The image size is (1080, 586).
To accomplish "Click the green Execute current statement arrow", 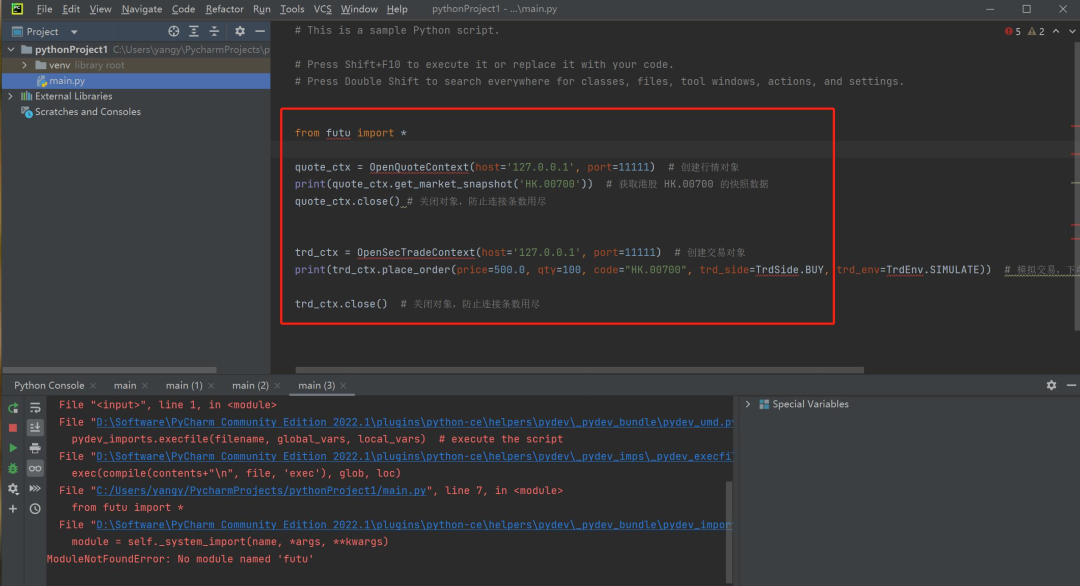I will 13,448.
